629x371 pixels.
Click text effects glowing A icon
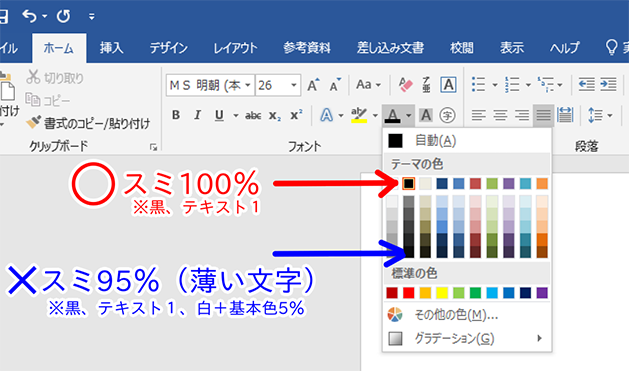click(327, 116)
